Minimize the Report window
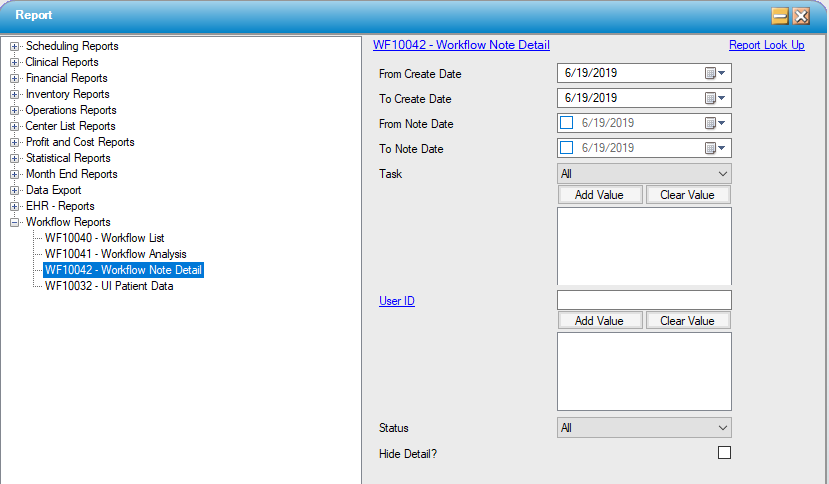This screenshot has height=484, width=829. click(781, 16)
